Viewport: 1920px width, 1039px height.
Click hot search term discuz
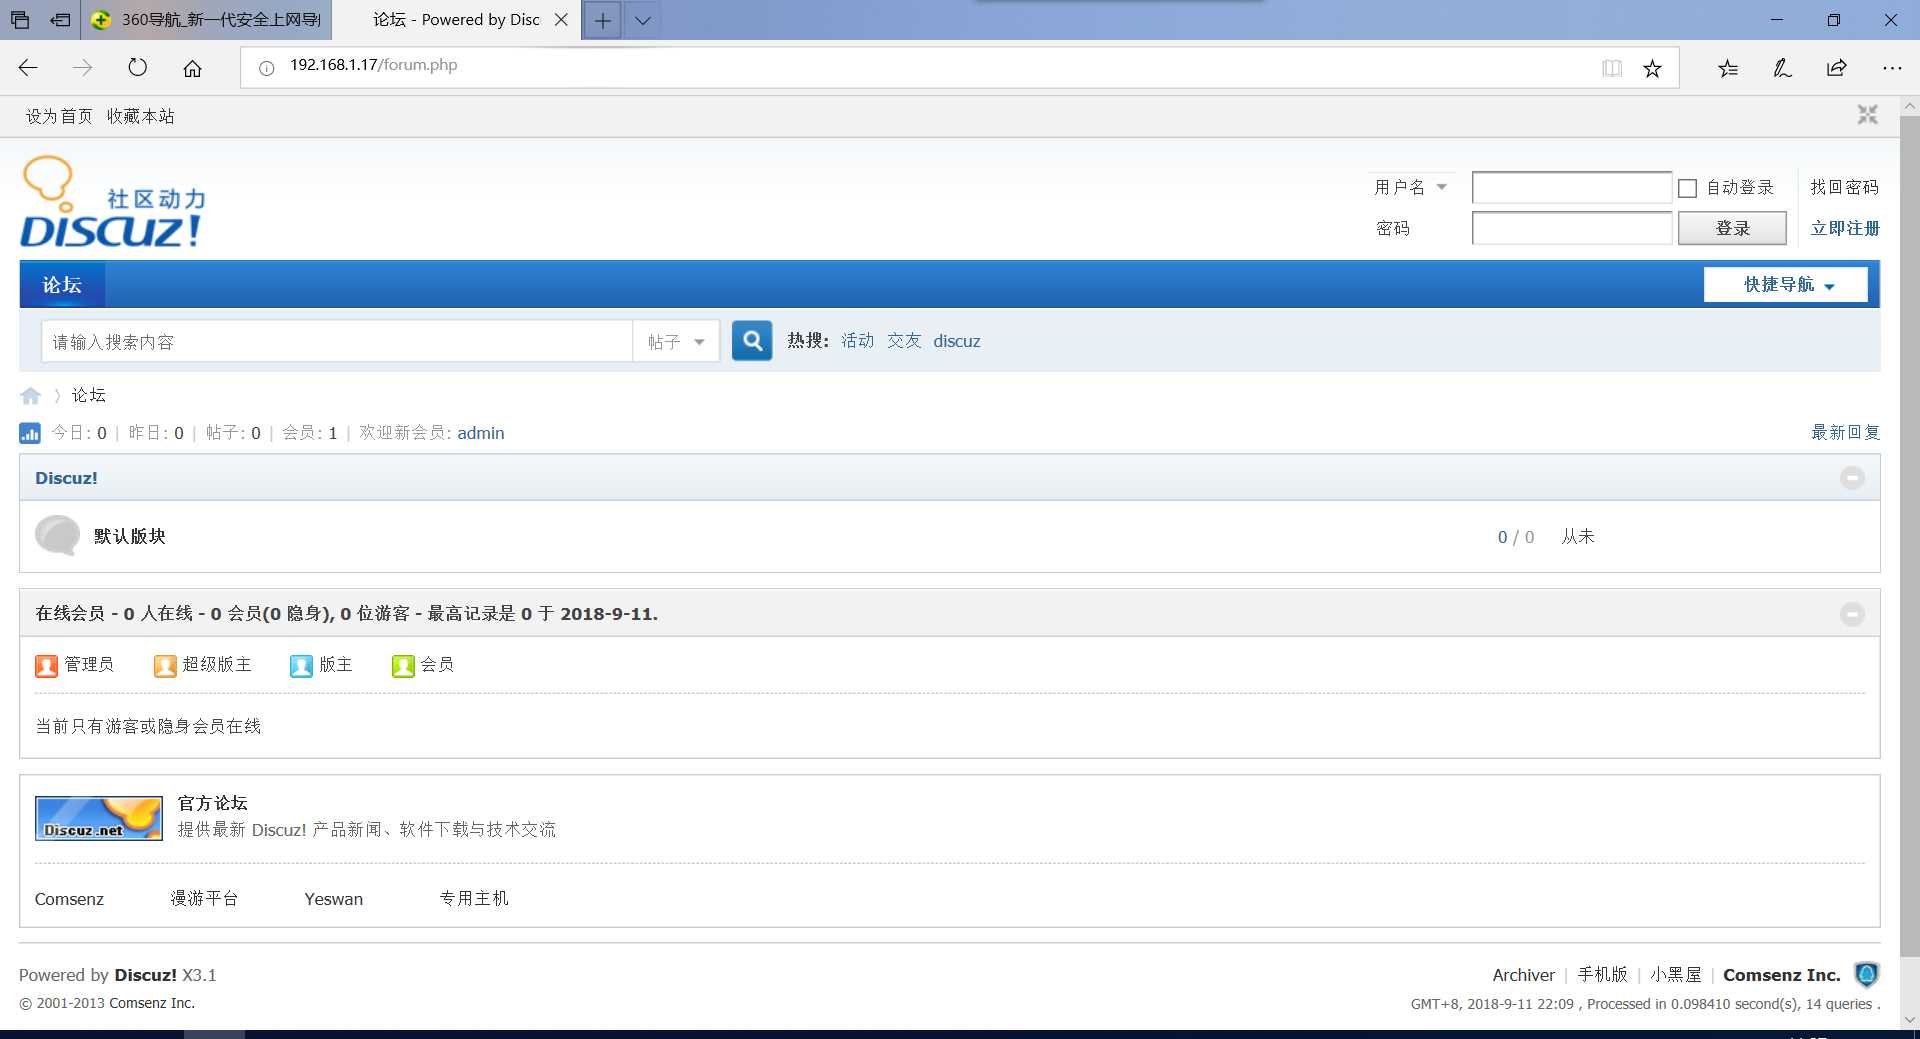click(957, 341)
